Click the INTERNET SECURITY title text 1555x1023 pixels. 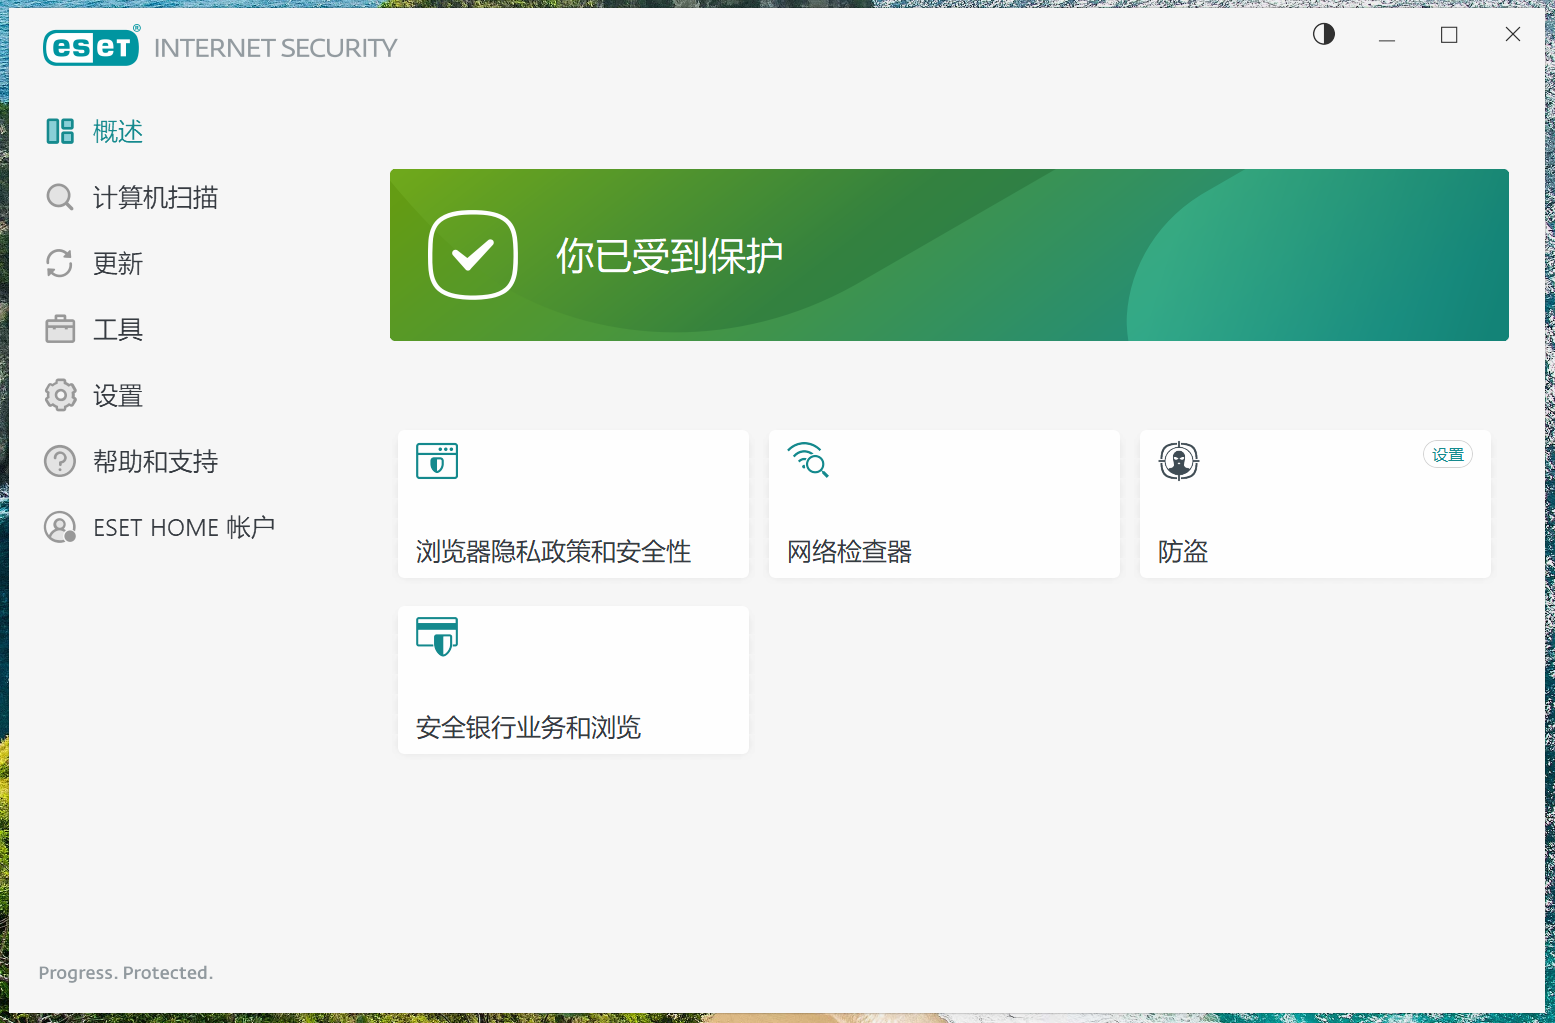[275, 48]
